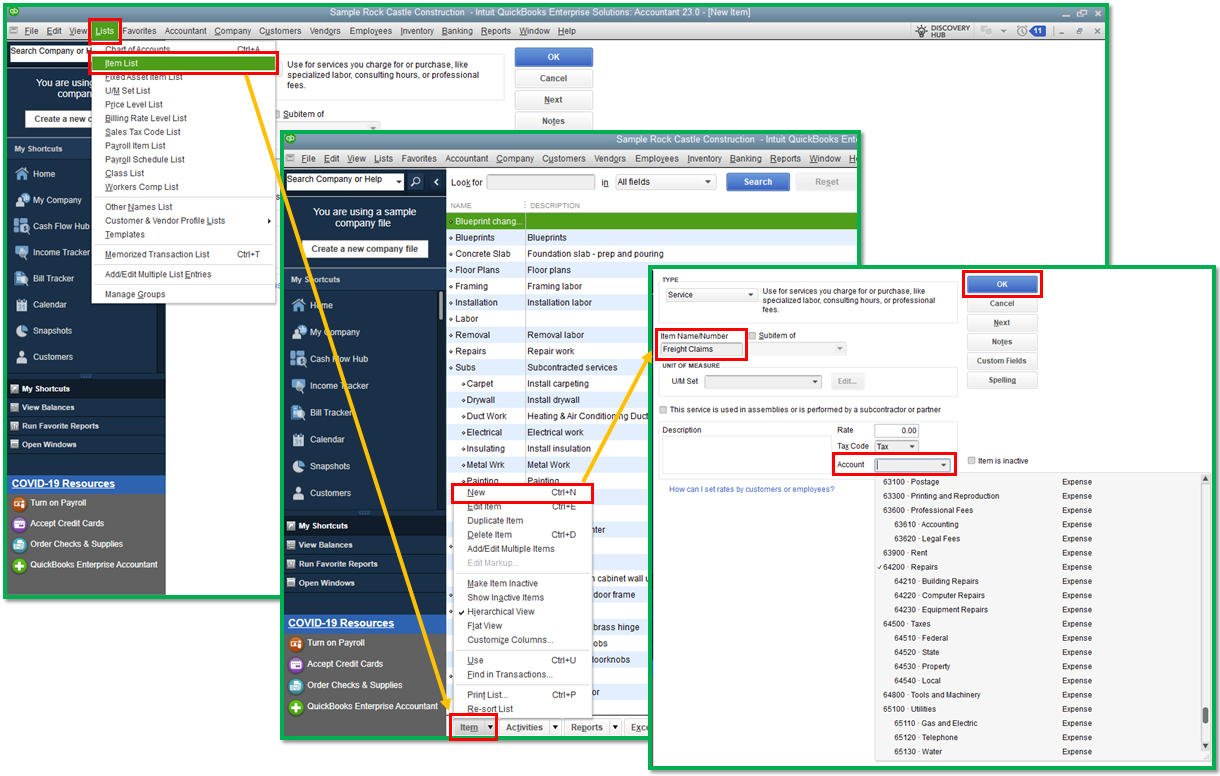Select the Concrete Slab item row
Image resolution: width=1220 pixels, height=776 pixels.
tap(651, 254)
